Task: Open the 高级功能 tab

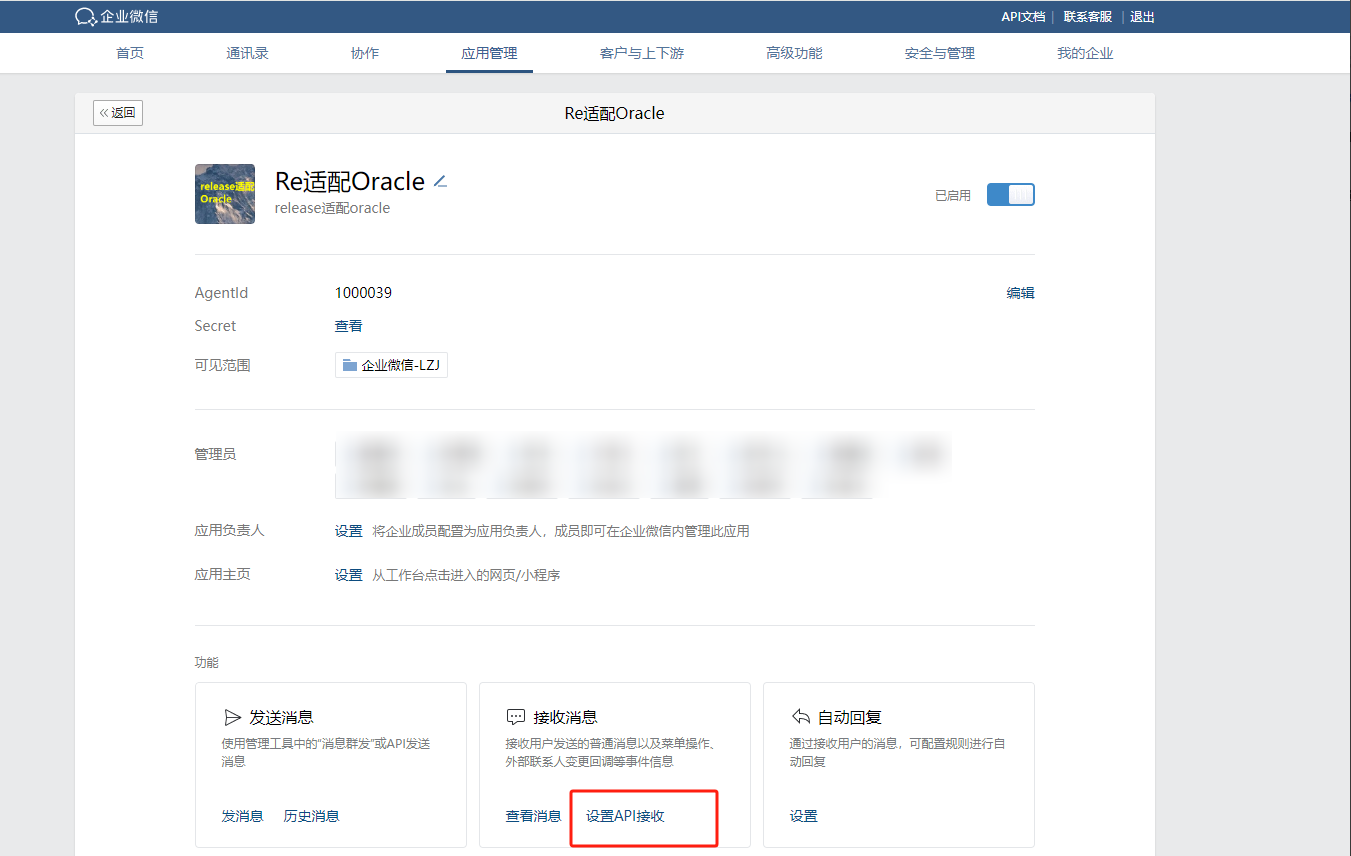Action: (794, 53)
